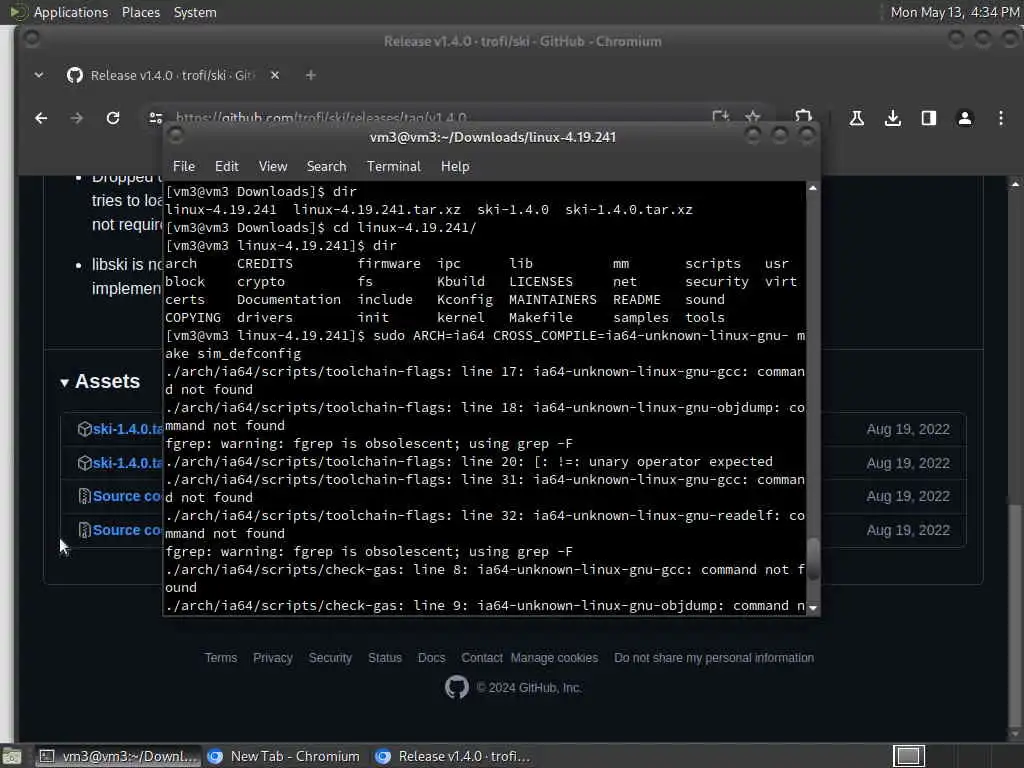The image size is (1024, 768).
Task: Click the terminal scrollbar thumb
Action: [x=812, y=559]
